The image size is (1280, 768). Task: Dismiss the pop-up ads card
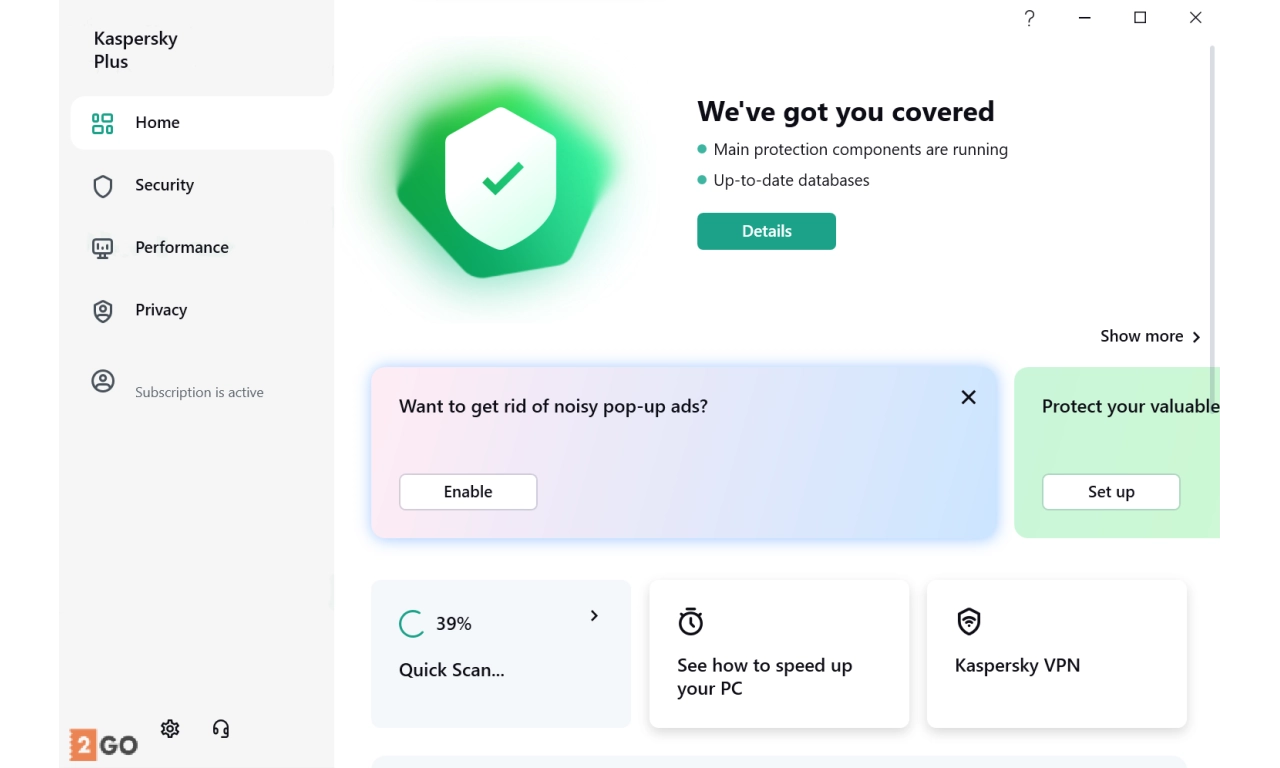[x=968, y=397]
